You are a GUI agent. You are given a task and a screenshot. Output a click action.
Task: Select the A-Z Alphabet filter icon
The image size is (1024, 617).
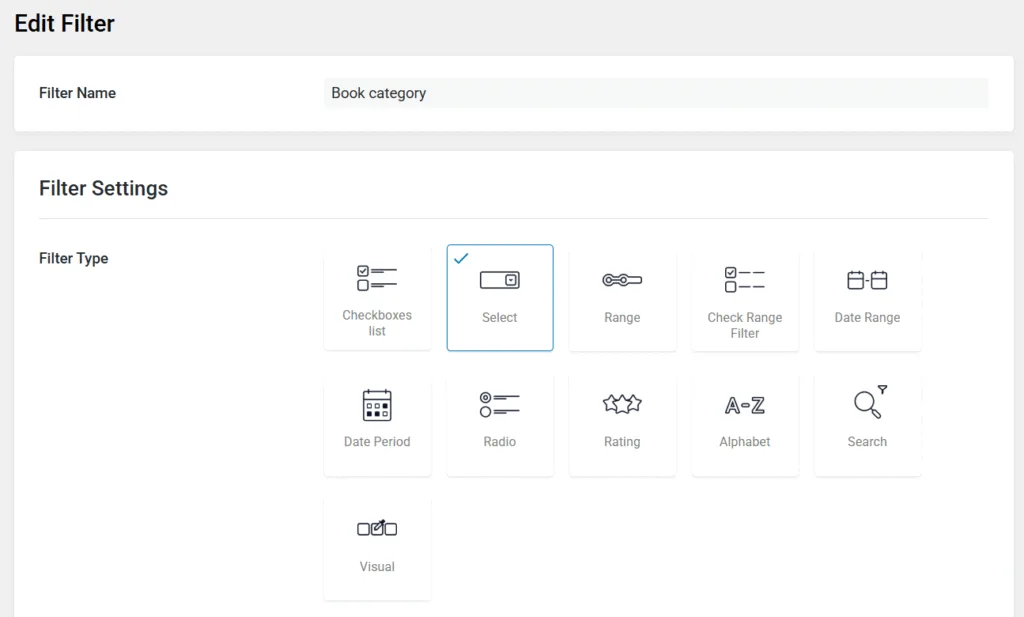[745, 404]
